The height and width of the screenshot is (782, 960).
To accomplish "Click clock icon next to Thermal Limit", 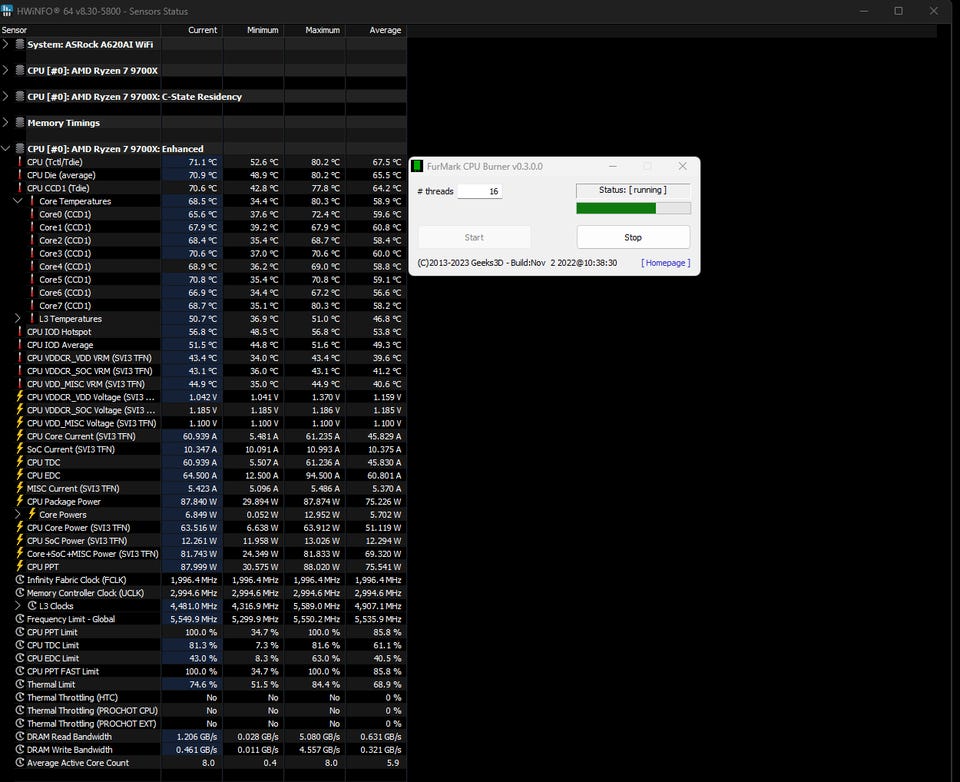I will (x=20, y=684).
